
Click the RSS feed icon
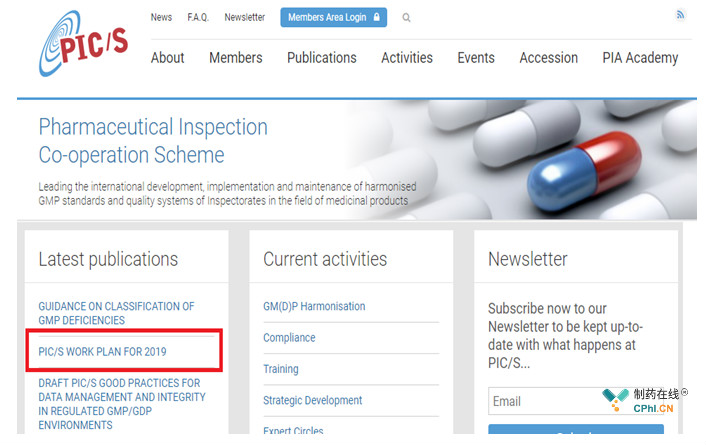point(680,15)
